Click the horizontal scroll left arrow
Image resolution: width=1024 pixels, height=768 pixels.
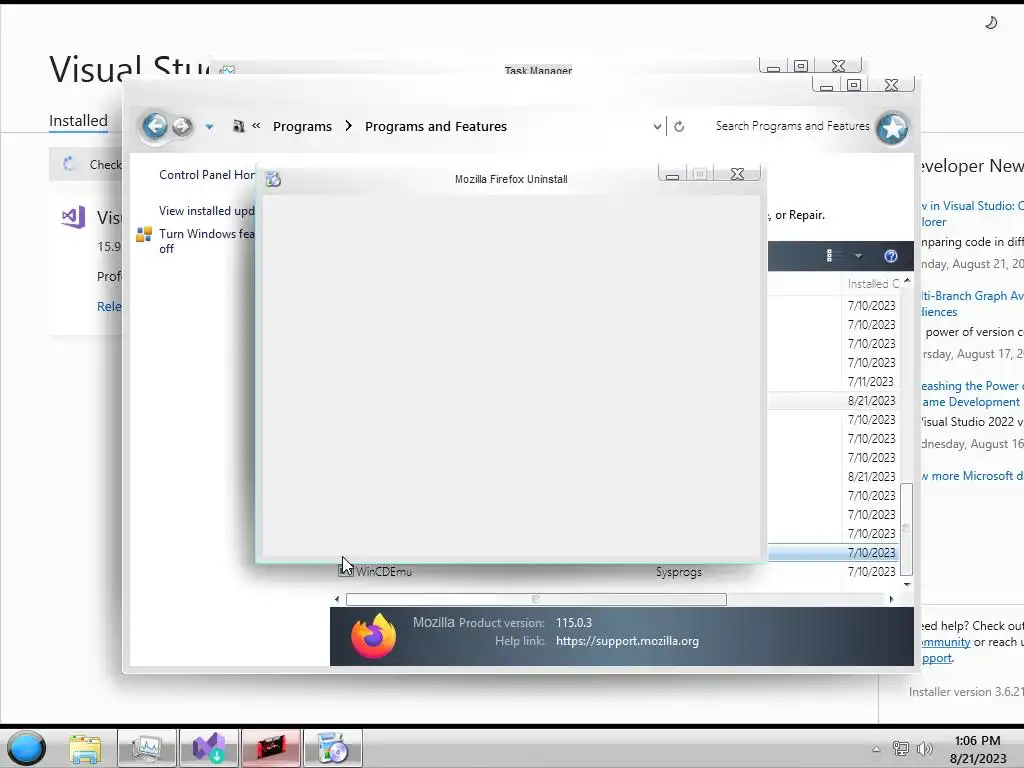click(337, 599)
